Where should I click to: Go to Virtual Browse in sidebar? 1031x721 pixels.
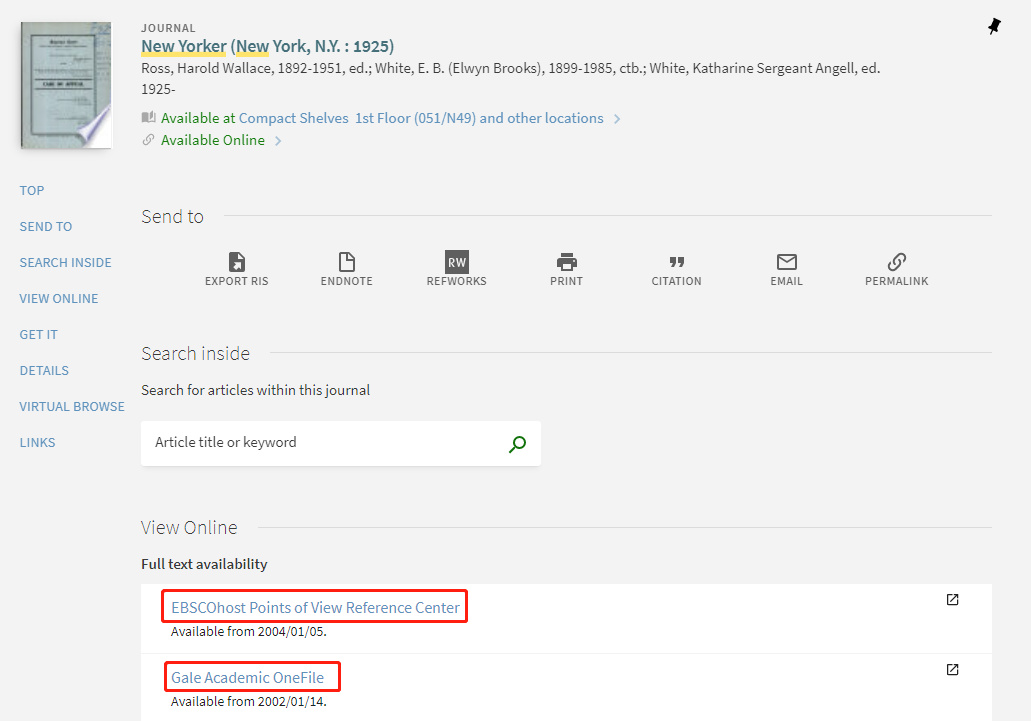click(72, 407)
